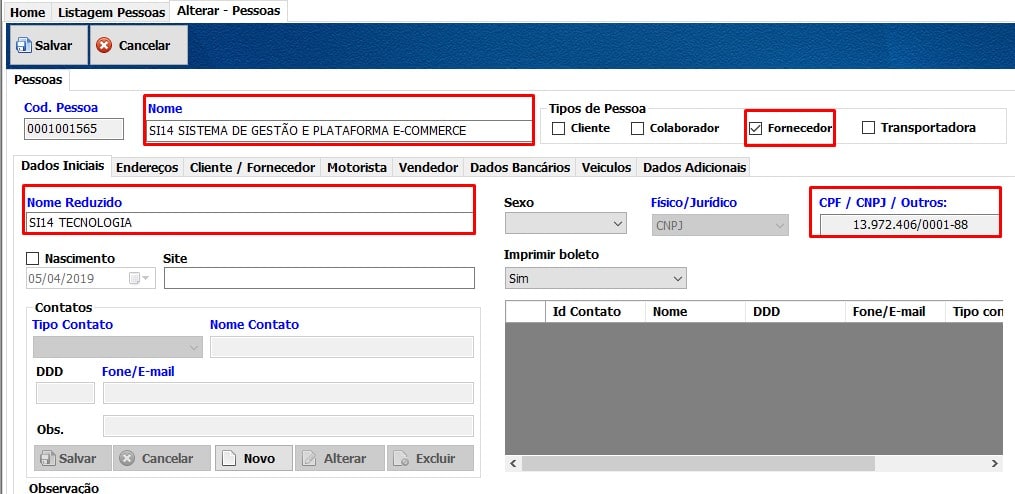Open the Endereços tab
Image resolution: width=1015 pixels, height=494 pixels.
(147, 167)
